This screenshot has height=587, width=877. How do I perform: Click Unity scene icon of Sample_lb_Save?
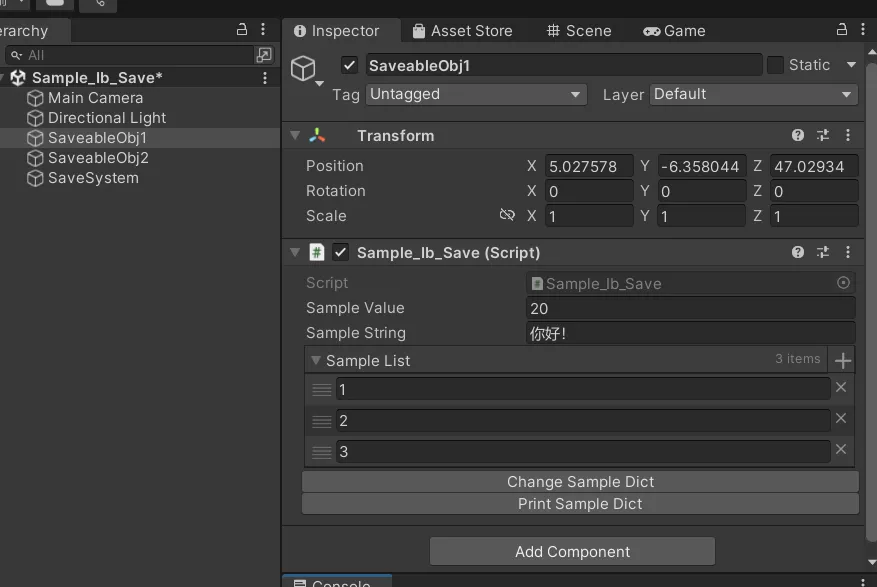pyautogui.click(x=18, y=78)
